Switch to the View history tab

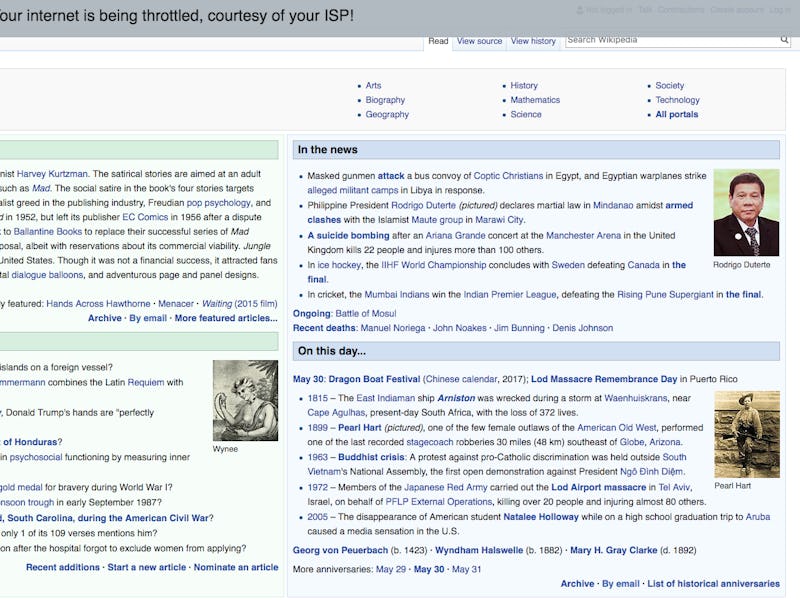coord(533,41)
